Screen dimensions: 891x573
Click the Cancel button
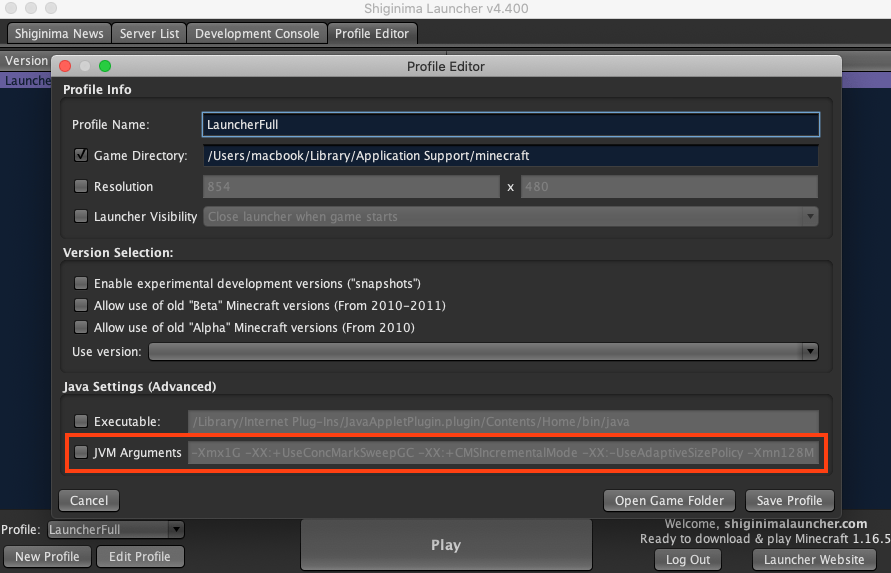(89, 500)
